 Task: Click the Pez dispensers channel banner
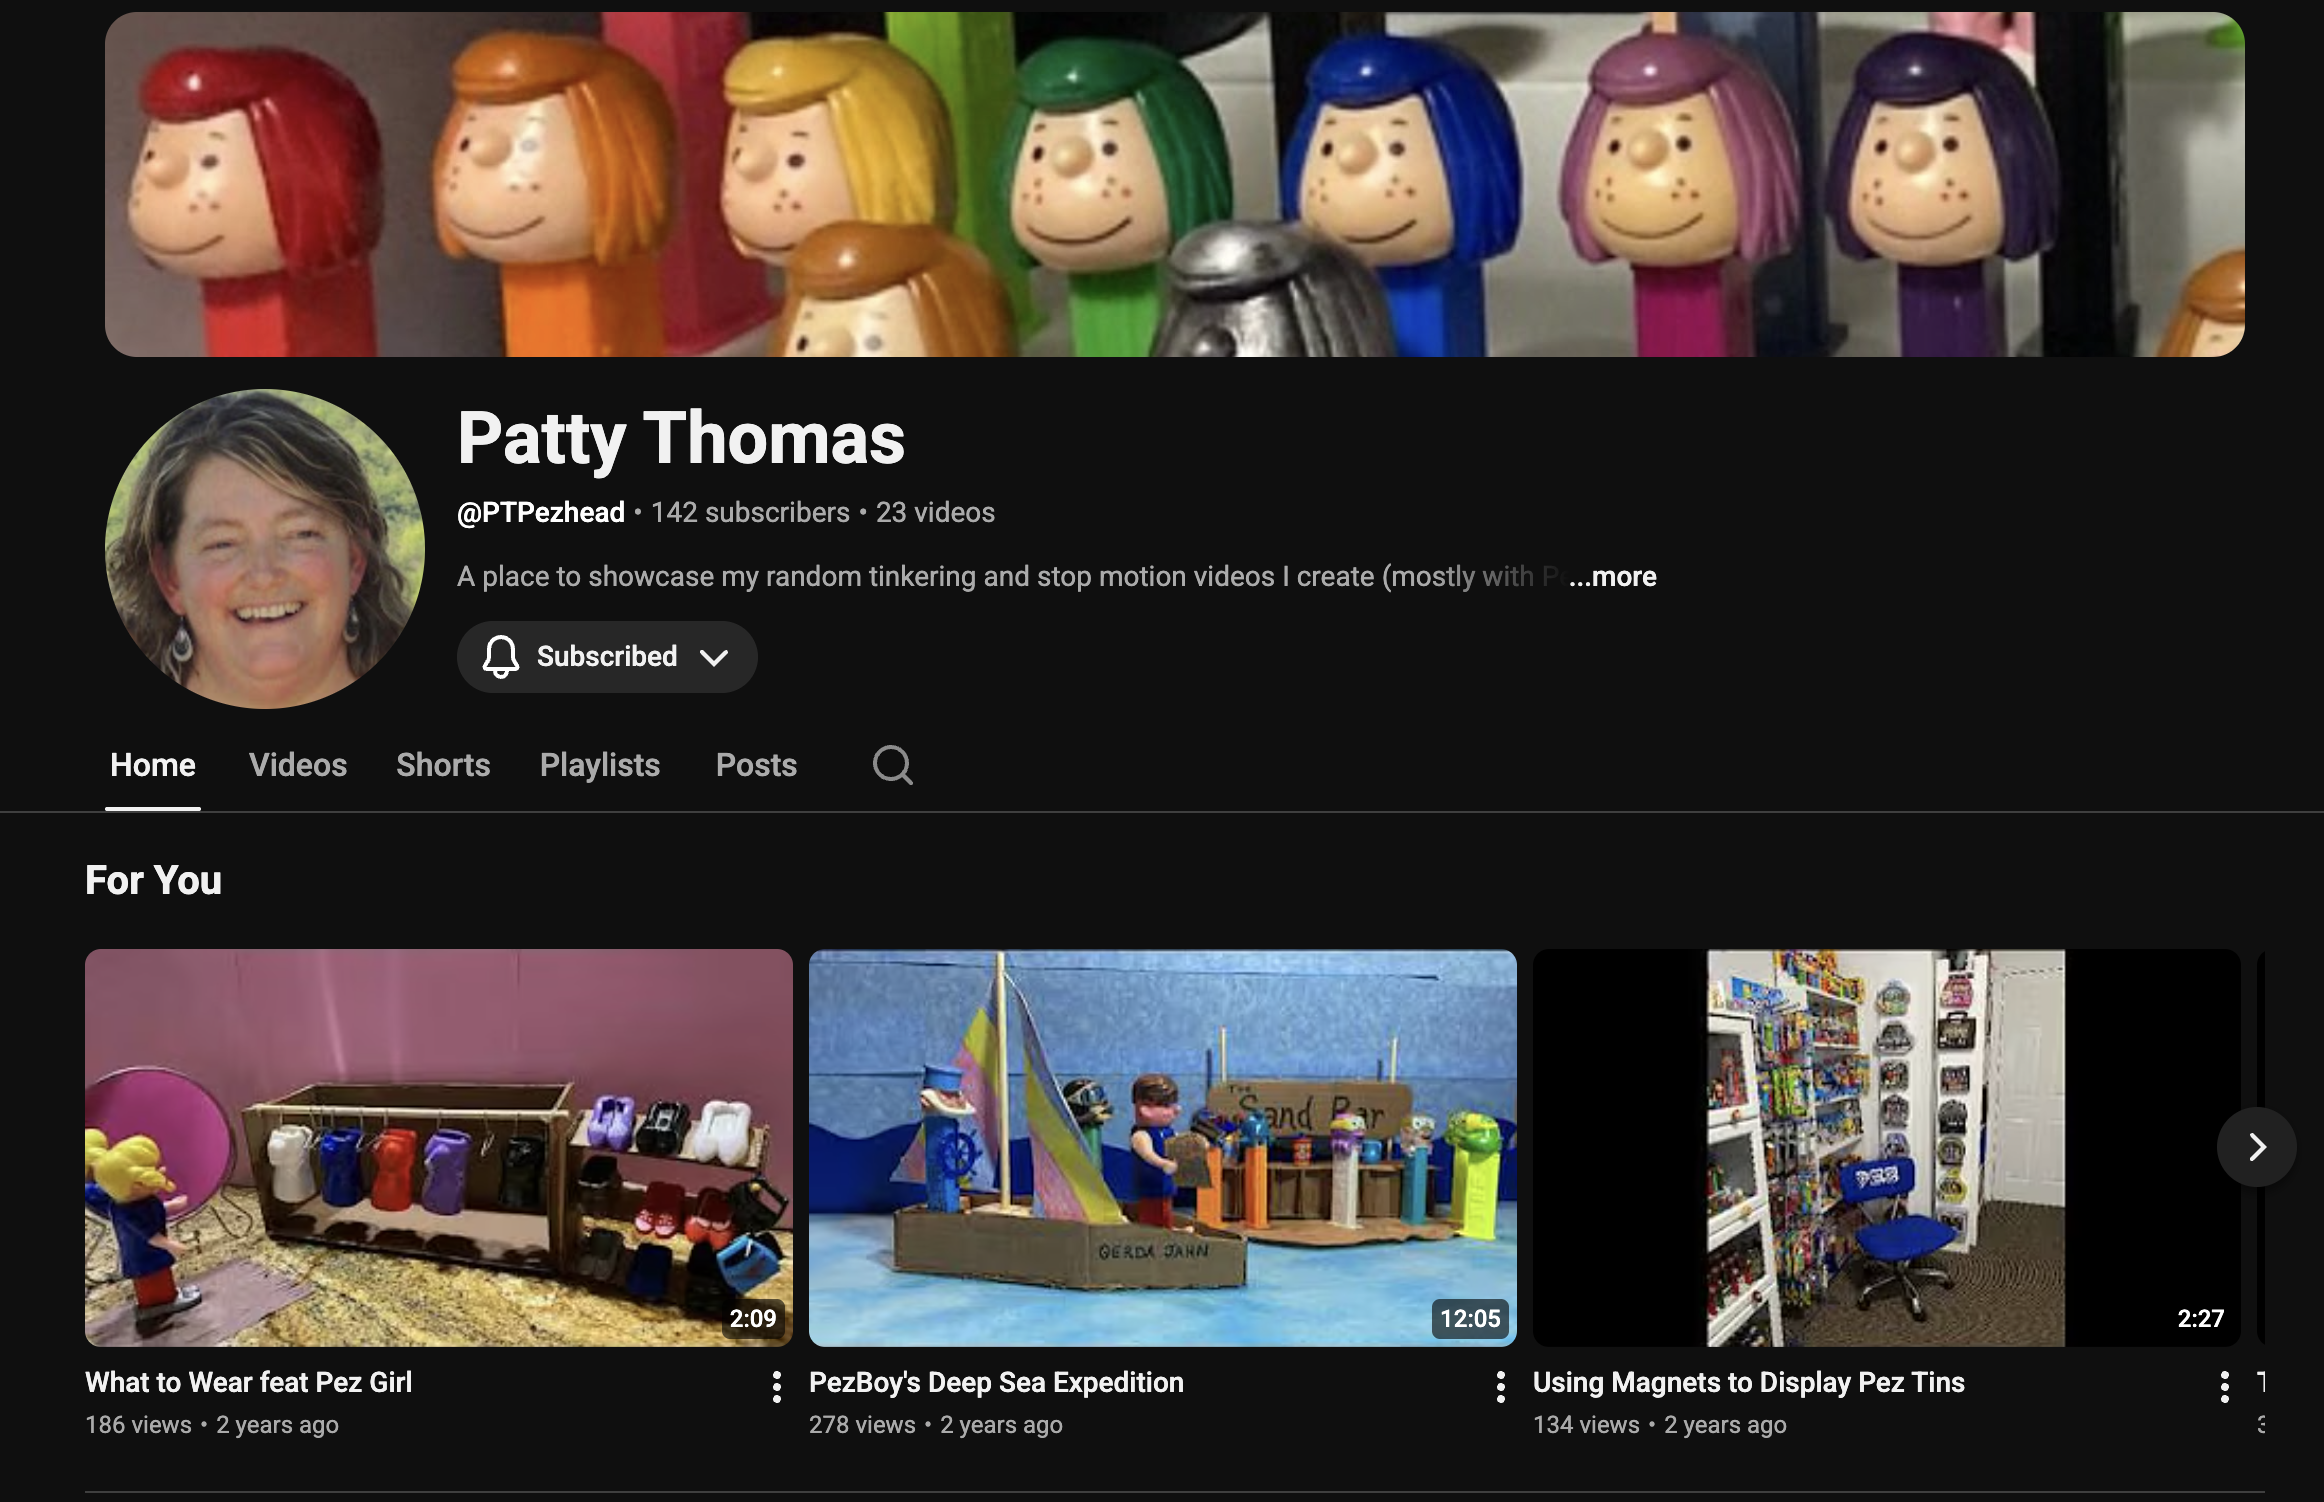tap(1175, 184)
